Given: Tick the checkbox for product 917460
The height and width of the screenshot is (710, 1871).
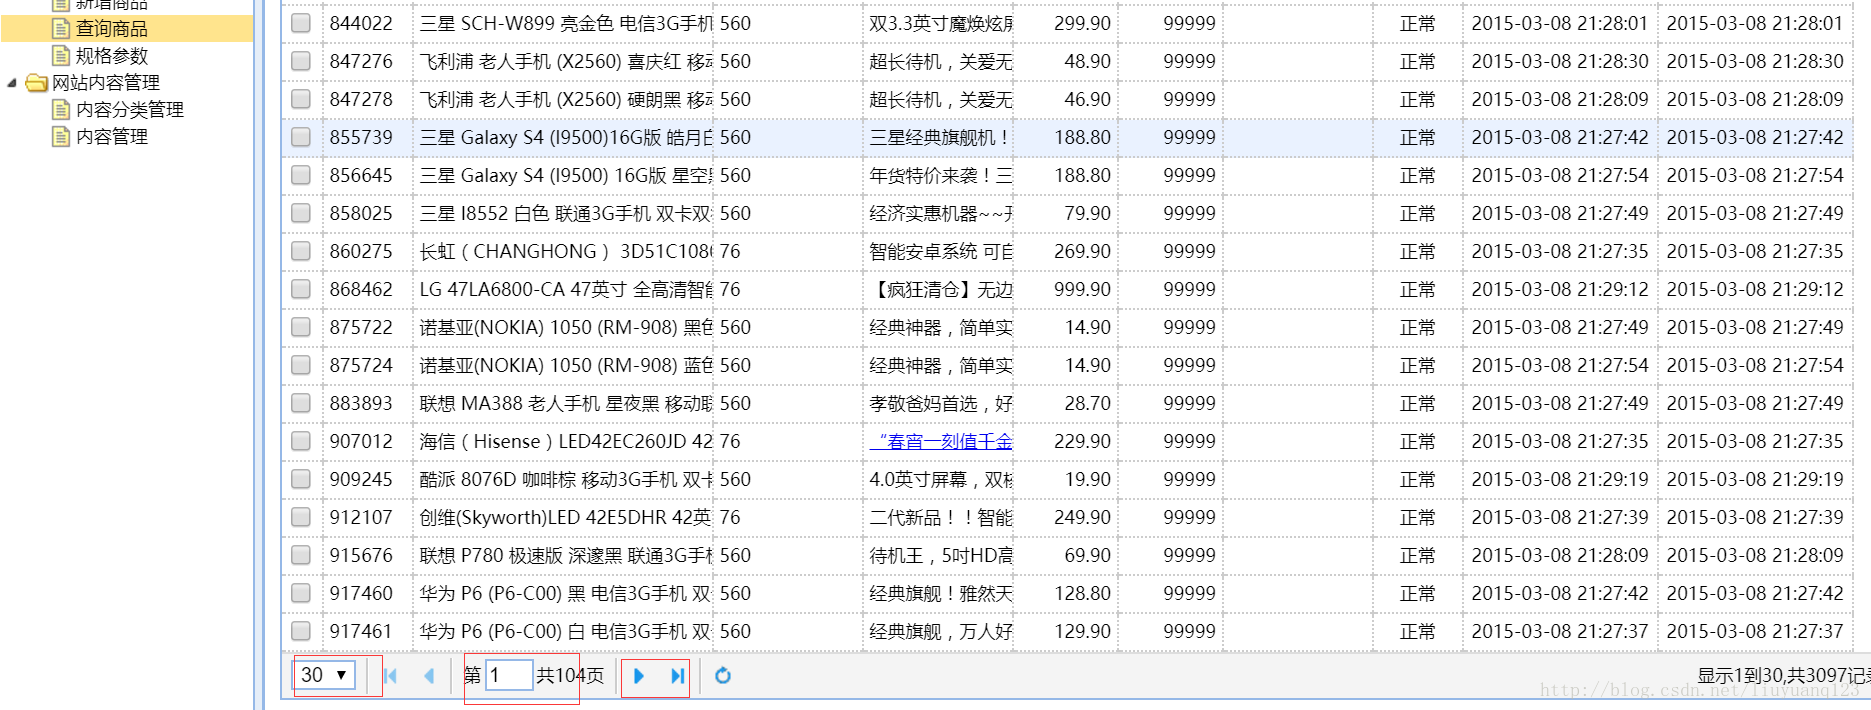Looking at the screenshot, I should pyautogui.click(x=301, y=593).
